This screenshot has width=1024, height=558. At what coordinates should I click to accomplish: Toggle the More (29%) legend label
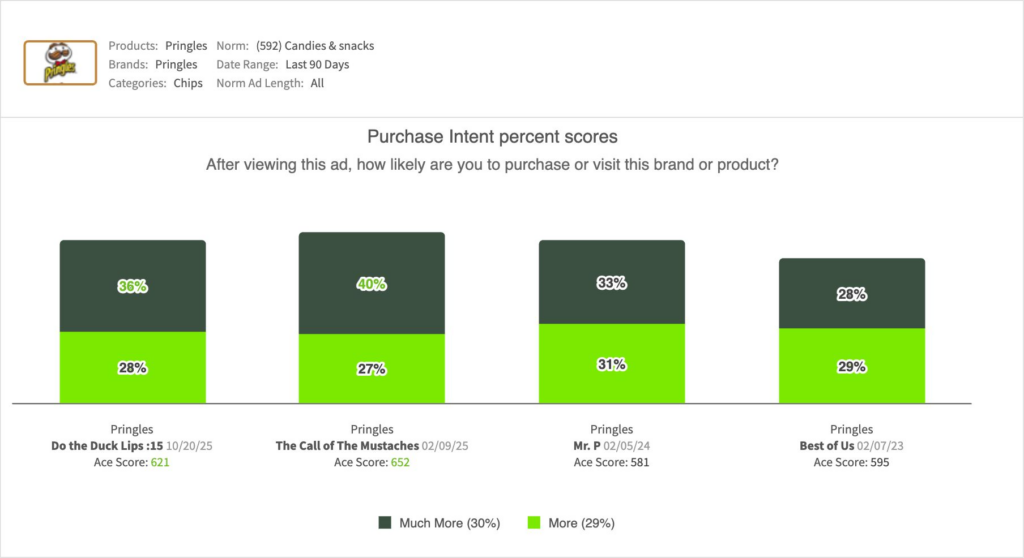[581, 523]
